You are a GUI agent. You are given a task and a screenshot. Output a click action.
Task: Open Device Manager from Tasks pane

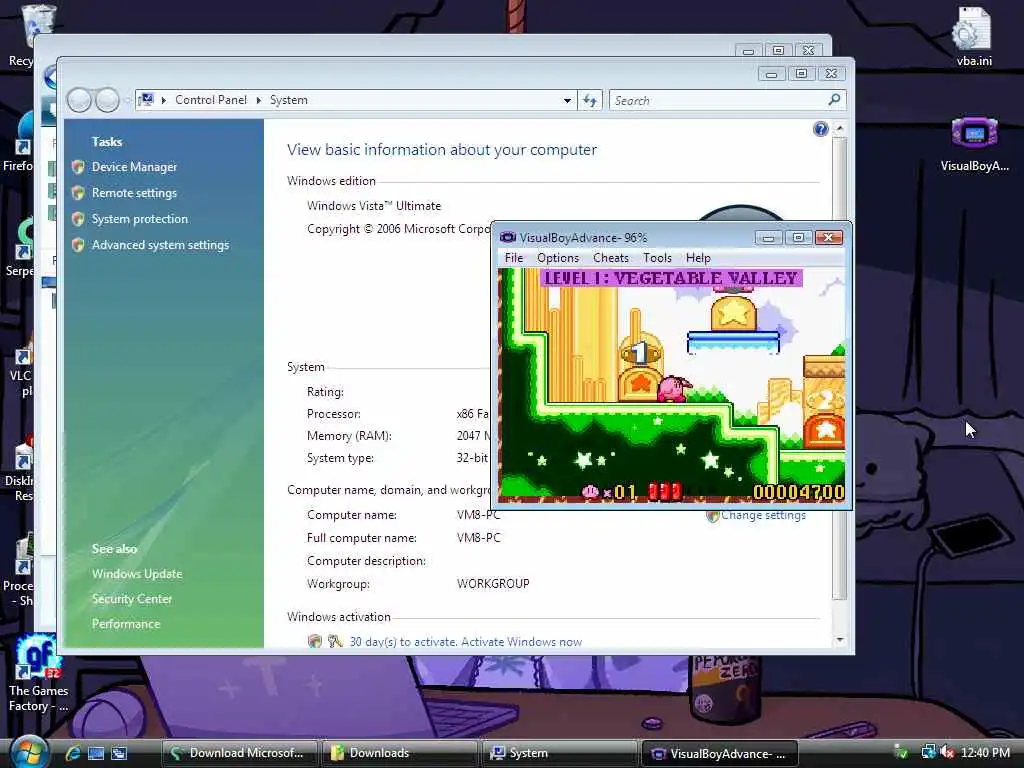pos(134,167)
